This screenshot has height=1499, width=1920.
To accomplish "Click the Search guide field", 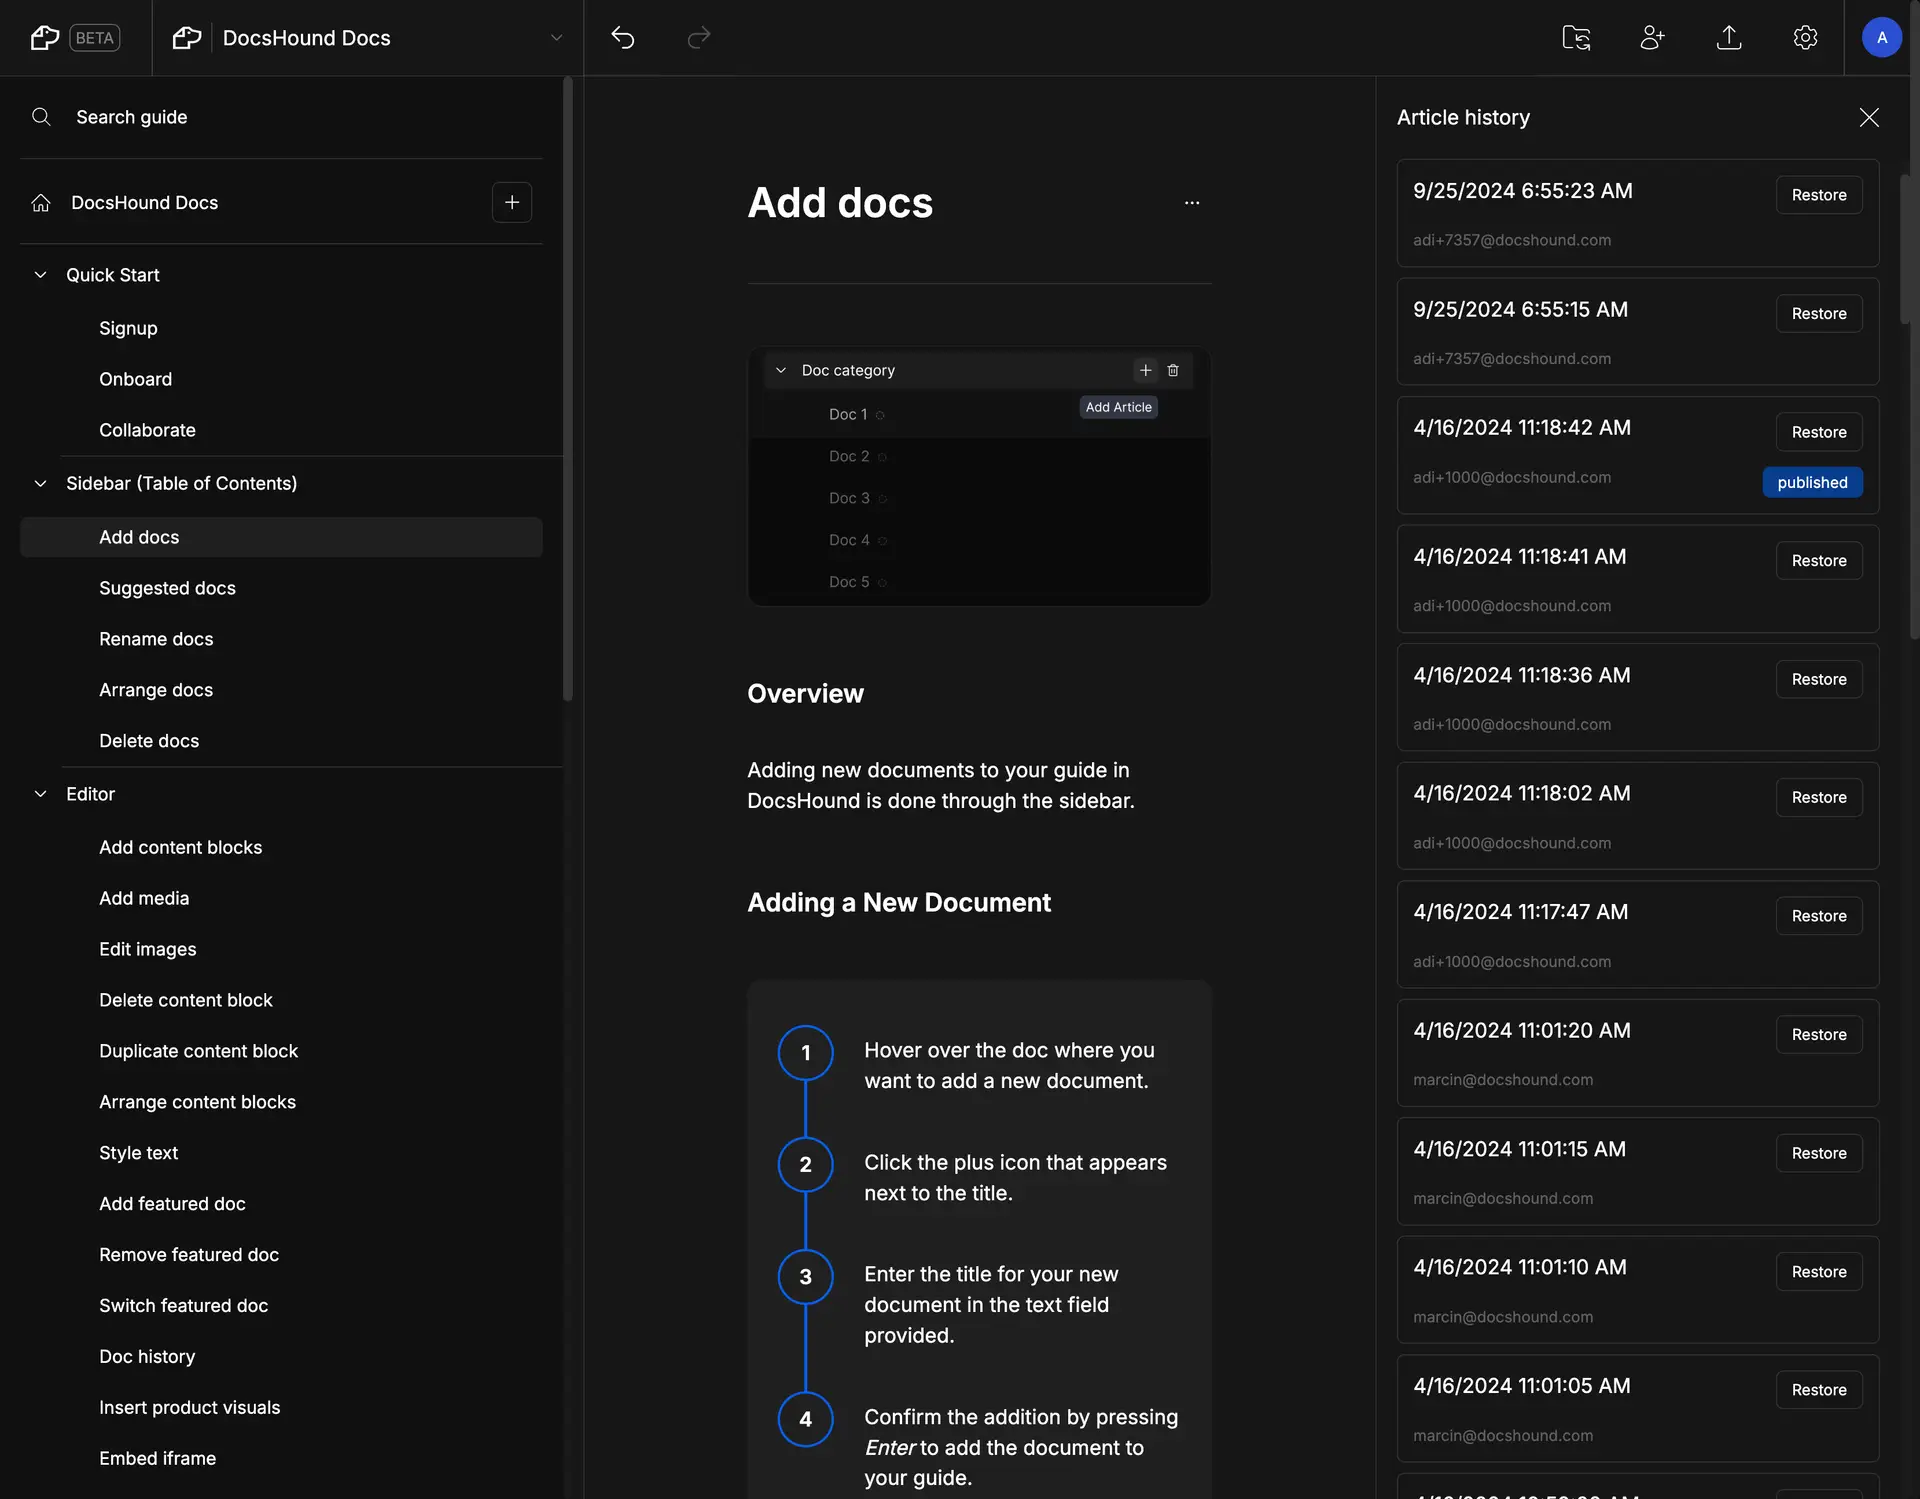I will point(281,117).
